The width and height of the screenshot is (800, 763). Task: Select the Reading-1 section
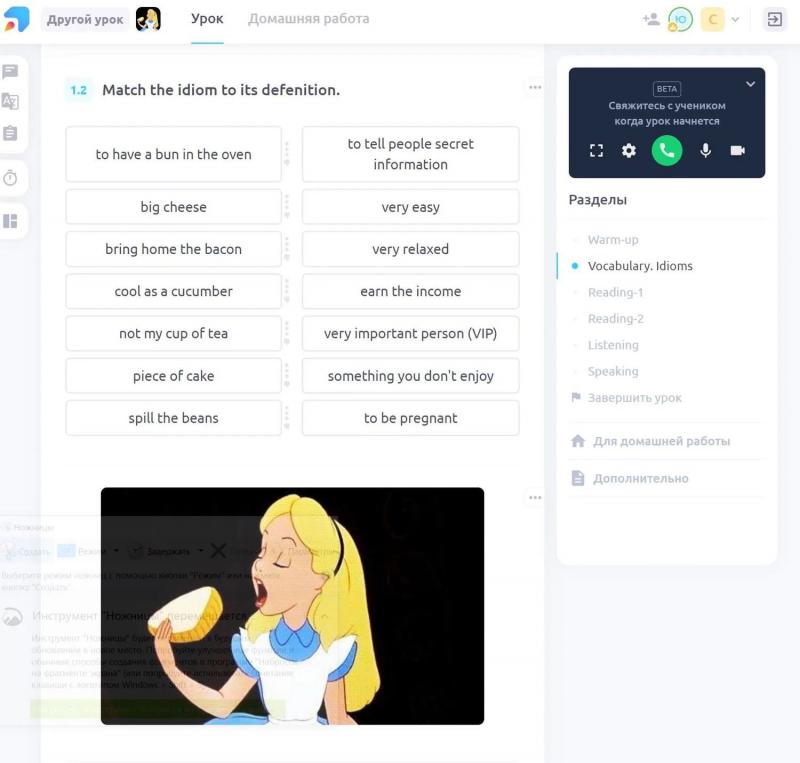[615, 292]
